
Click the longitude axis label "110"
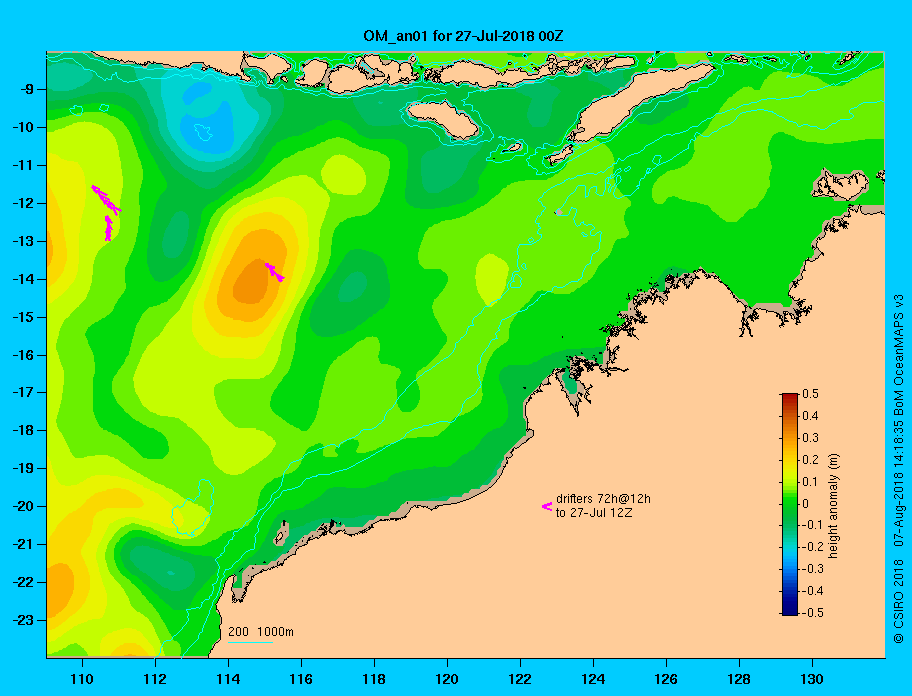point(82,679)
